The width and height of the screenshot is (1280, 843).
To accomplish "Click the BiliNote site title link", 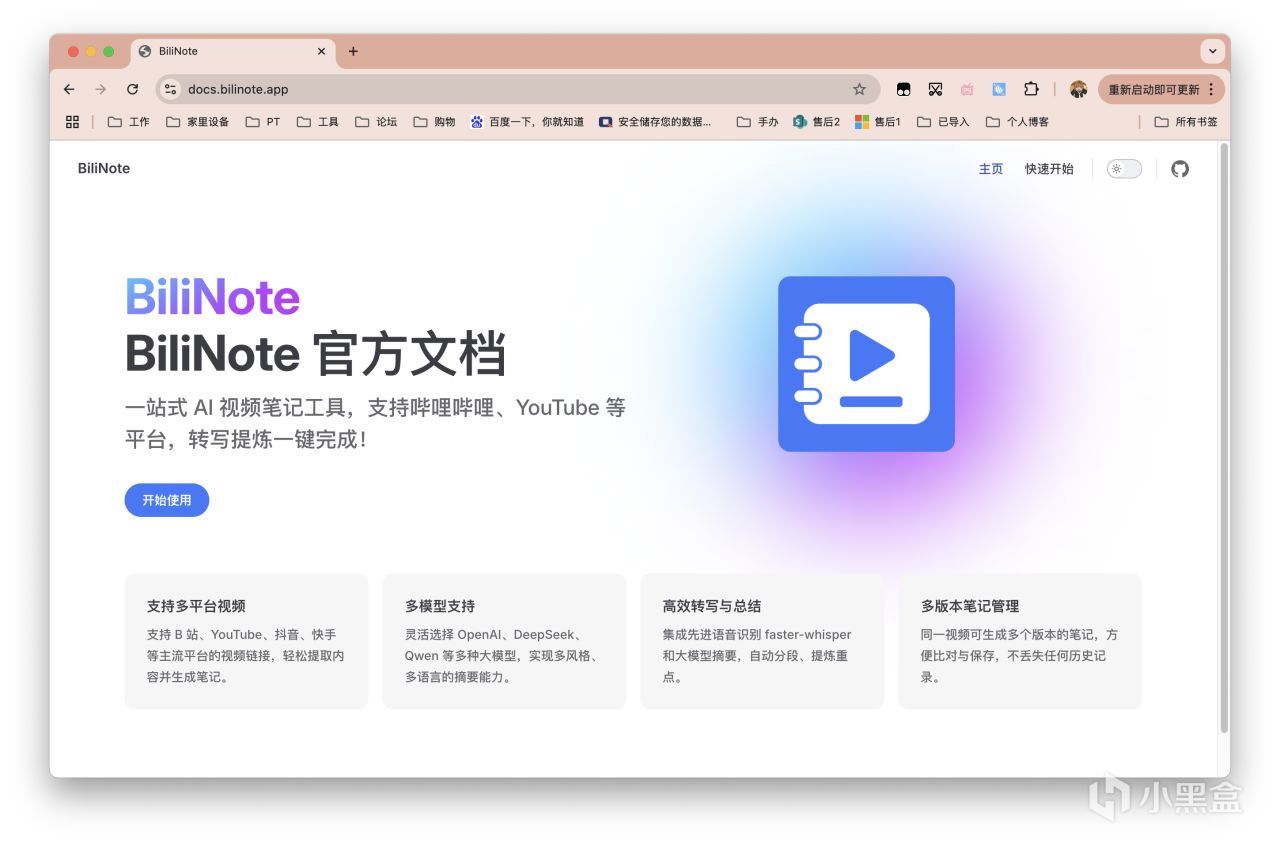I will tap(104, 168).
